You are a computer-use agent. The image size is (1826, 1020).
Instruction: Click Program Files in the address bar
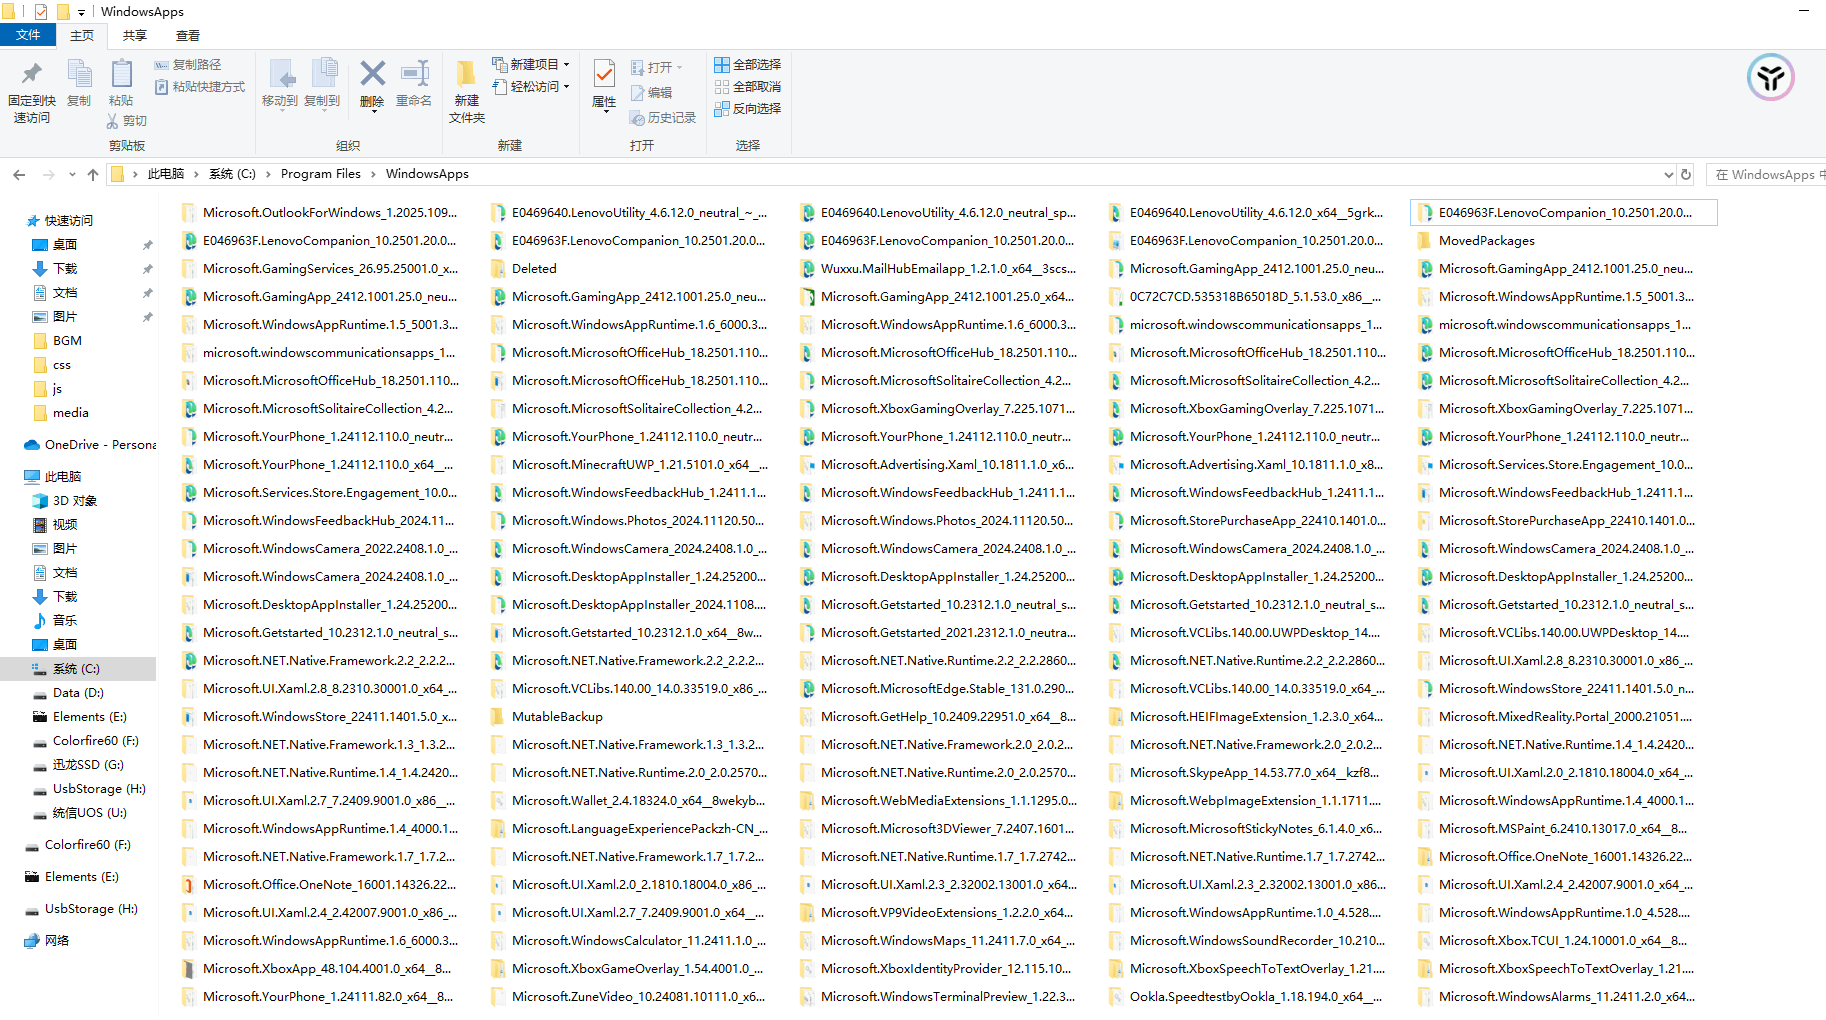point(321,174)
